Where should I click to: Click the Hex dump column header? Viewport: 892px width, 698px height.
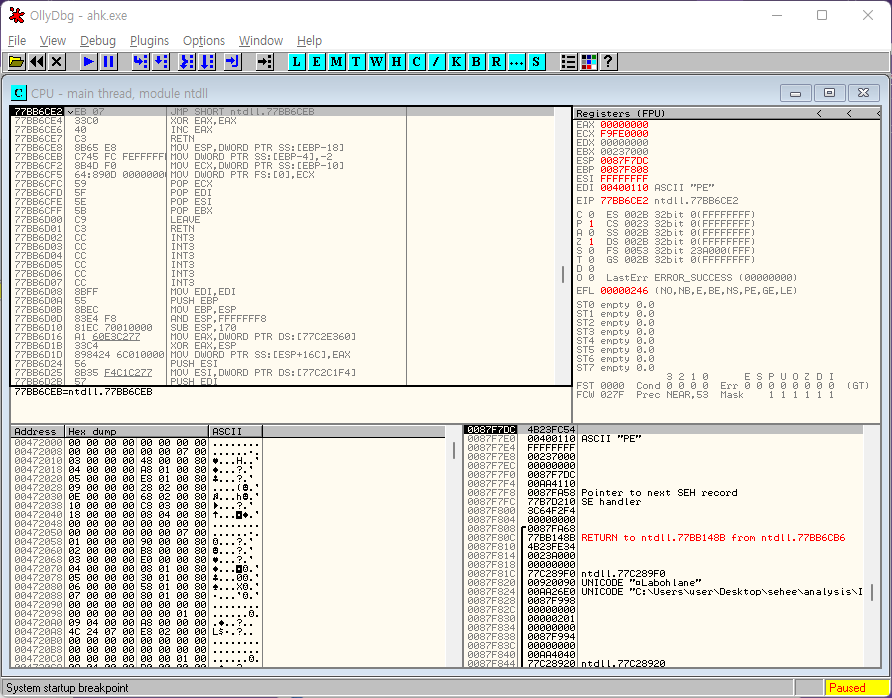pyautogui.click(x=137, y=431)
